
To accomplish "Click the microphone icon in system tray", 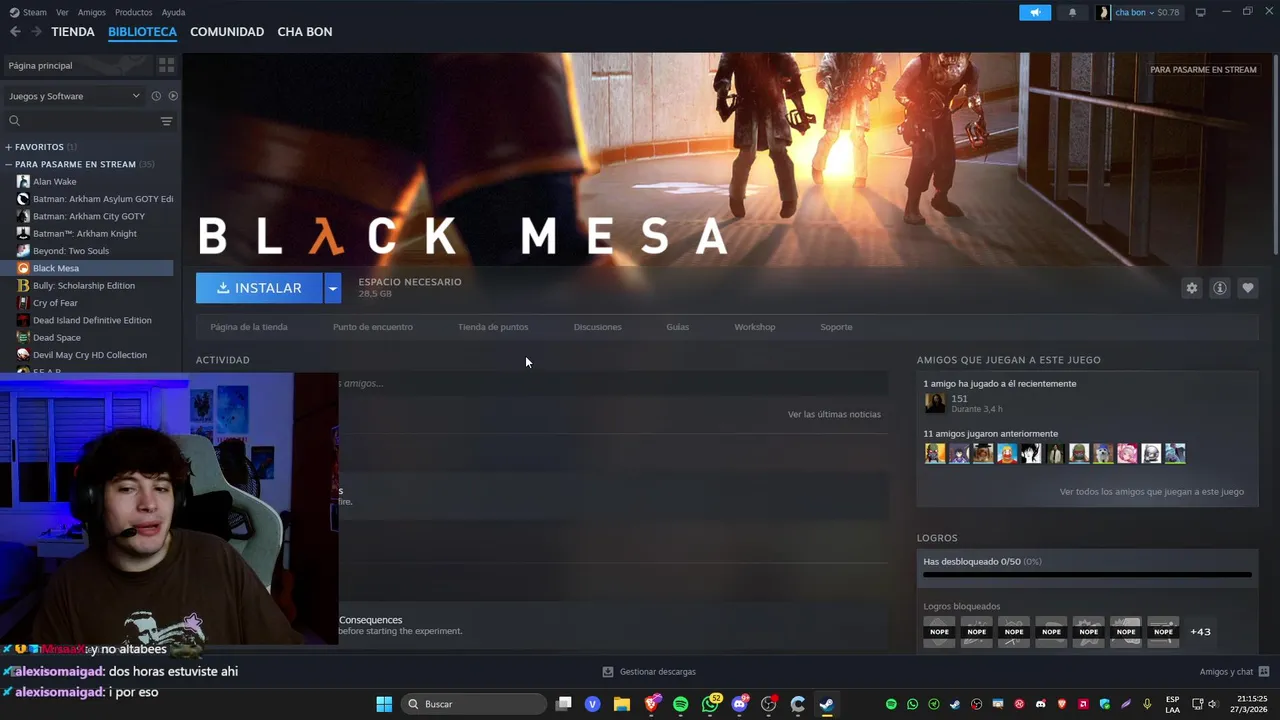I will (x=1147, y=704).
